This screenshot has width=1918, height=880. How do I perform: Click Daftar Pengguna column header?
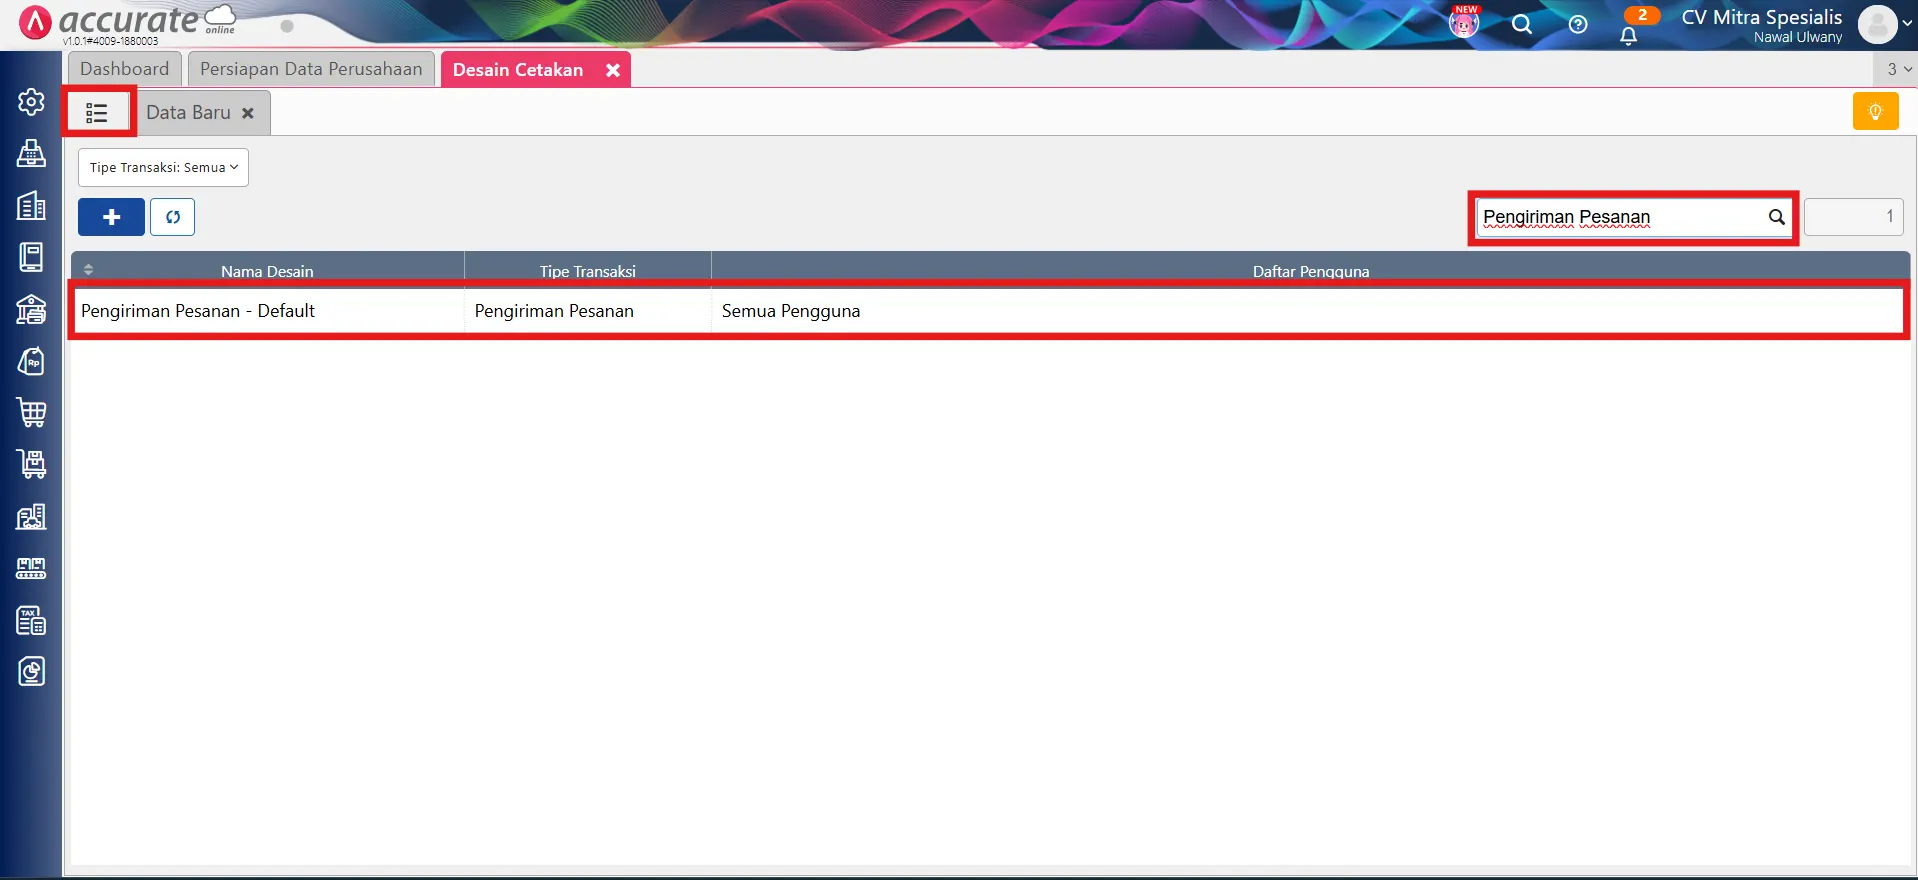(x=1311, y=270)
